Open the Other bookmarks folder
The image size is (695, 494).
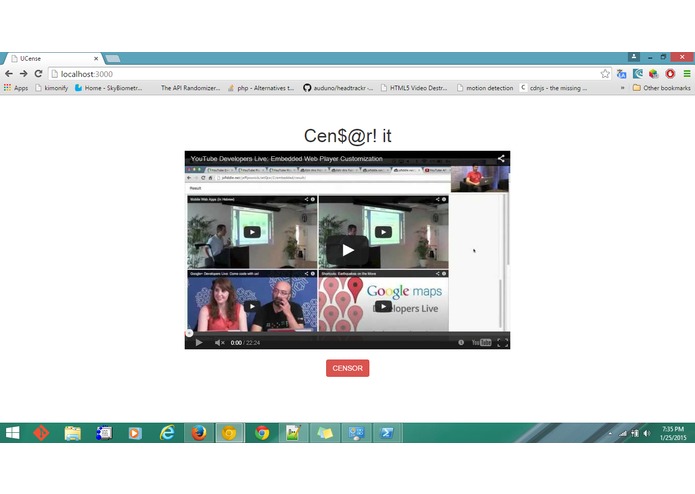(662, 88)
